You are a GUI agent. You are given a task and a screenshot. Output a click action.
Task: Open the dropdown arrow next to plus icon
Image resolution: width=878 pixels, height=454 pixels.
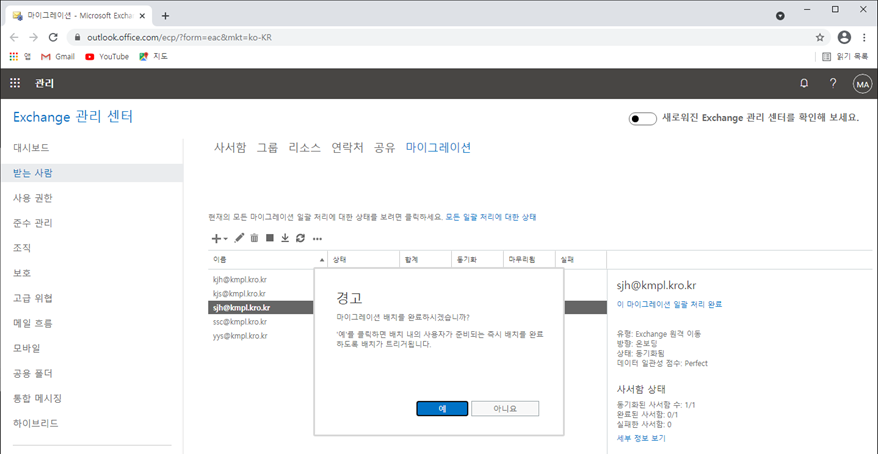coord(225,239)
